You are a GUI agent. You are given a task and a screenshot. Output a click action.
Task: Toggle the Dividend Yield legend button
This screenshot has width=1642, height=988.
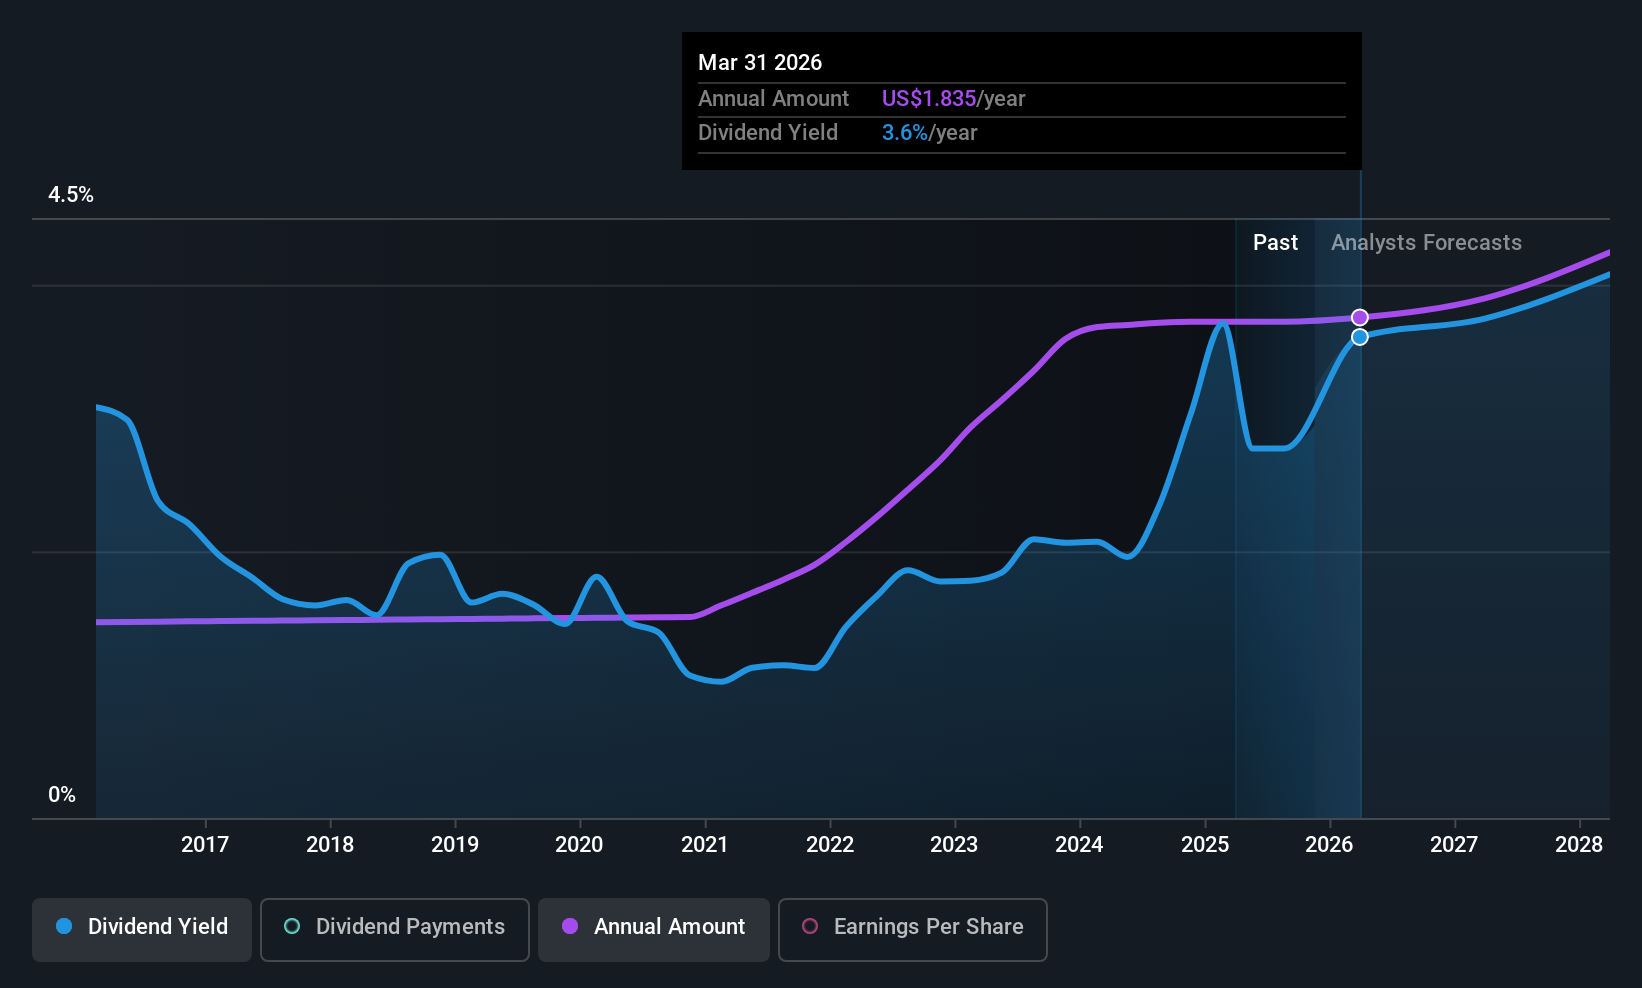pyautogui.click(x=142, y=930)
